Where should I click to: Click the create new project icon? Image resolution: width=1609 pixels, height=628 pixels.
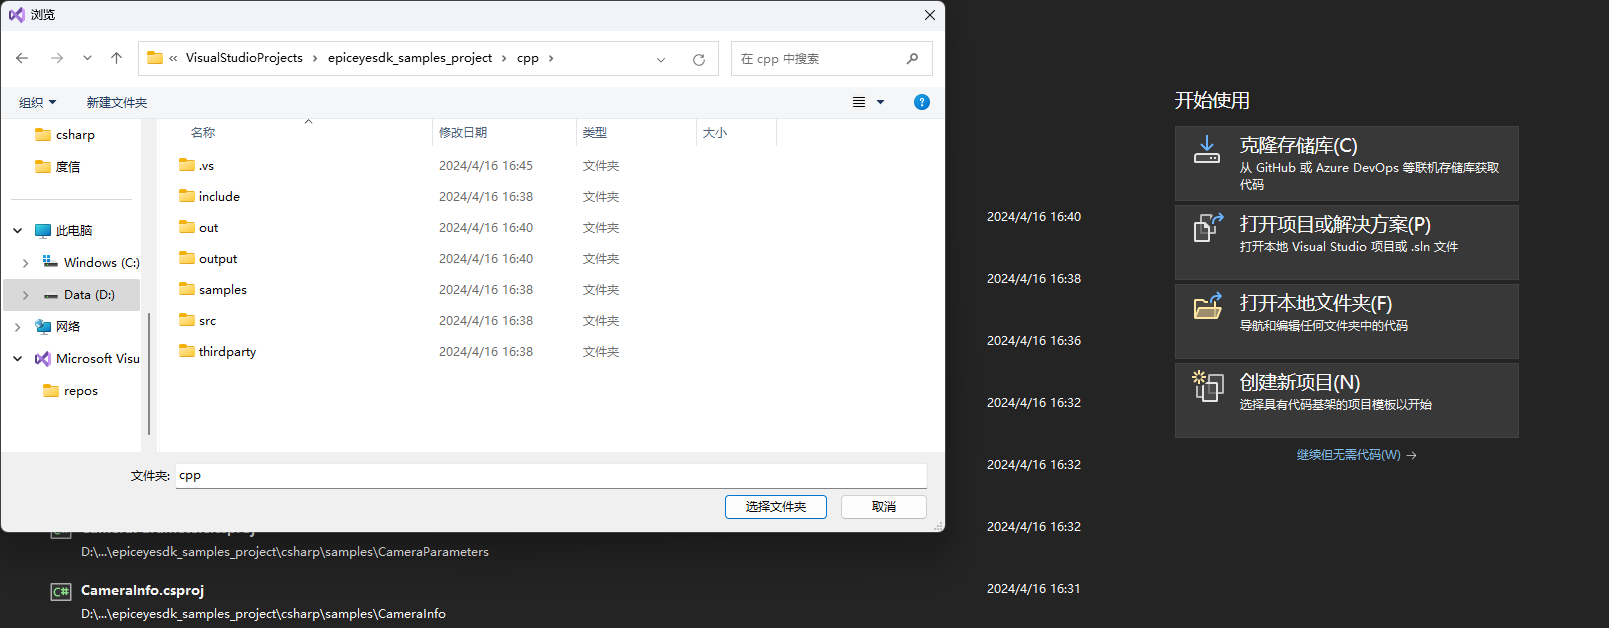click(1207, 385)
